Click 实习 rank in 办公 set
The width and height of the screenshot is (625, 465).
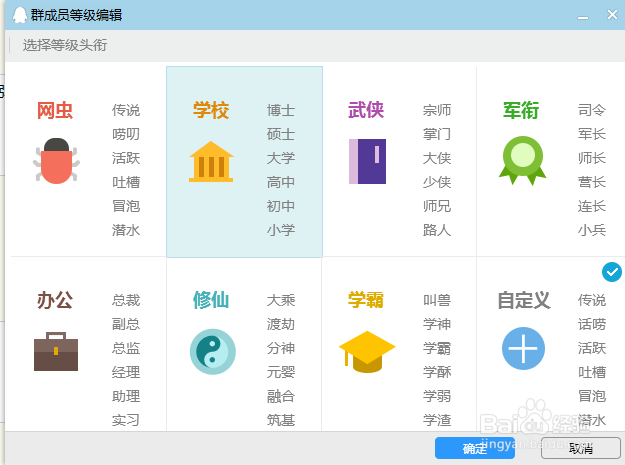click(126, 420)
